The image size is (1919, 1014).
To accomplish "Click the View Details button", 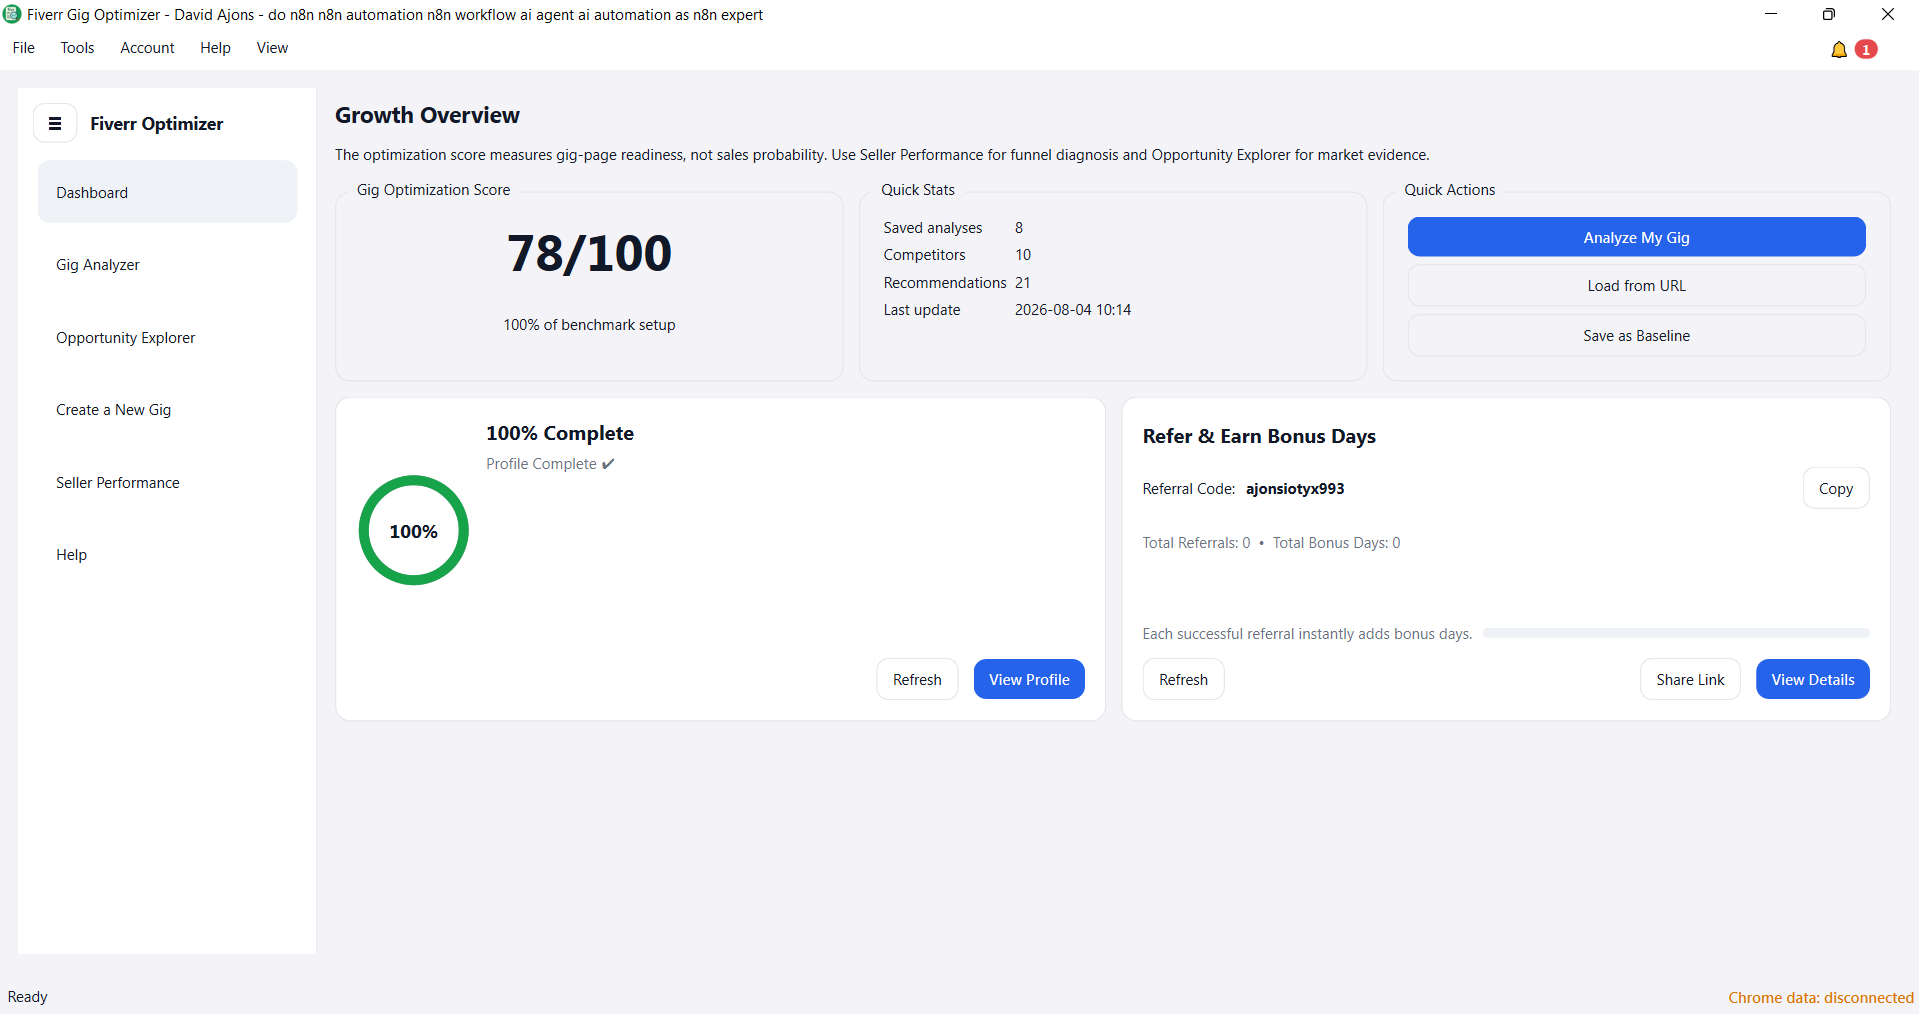I will 1813,679.
